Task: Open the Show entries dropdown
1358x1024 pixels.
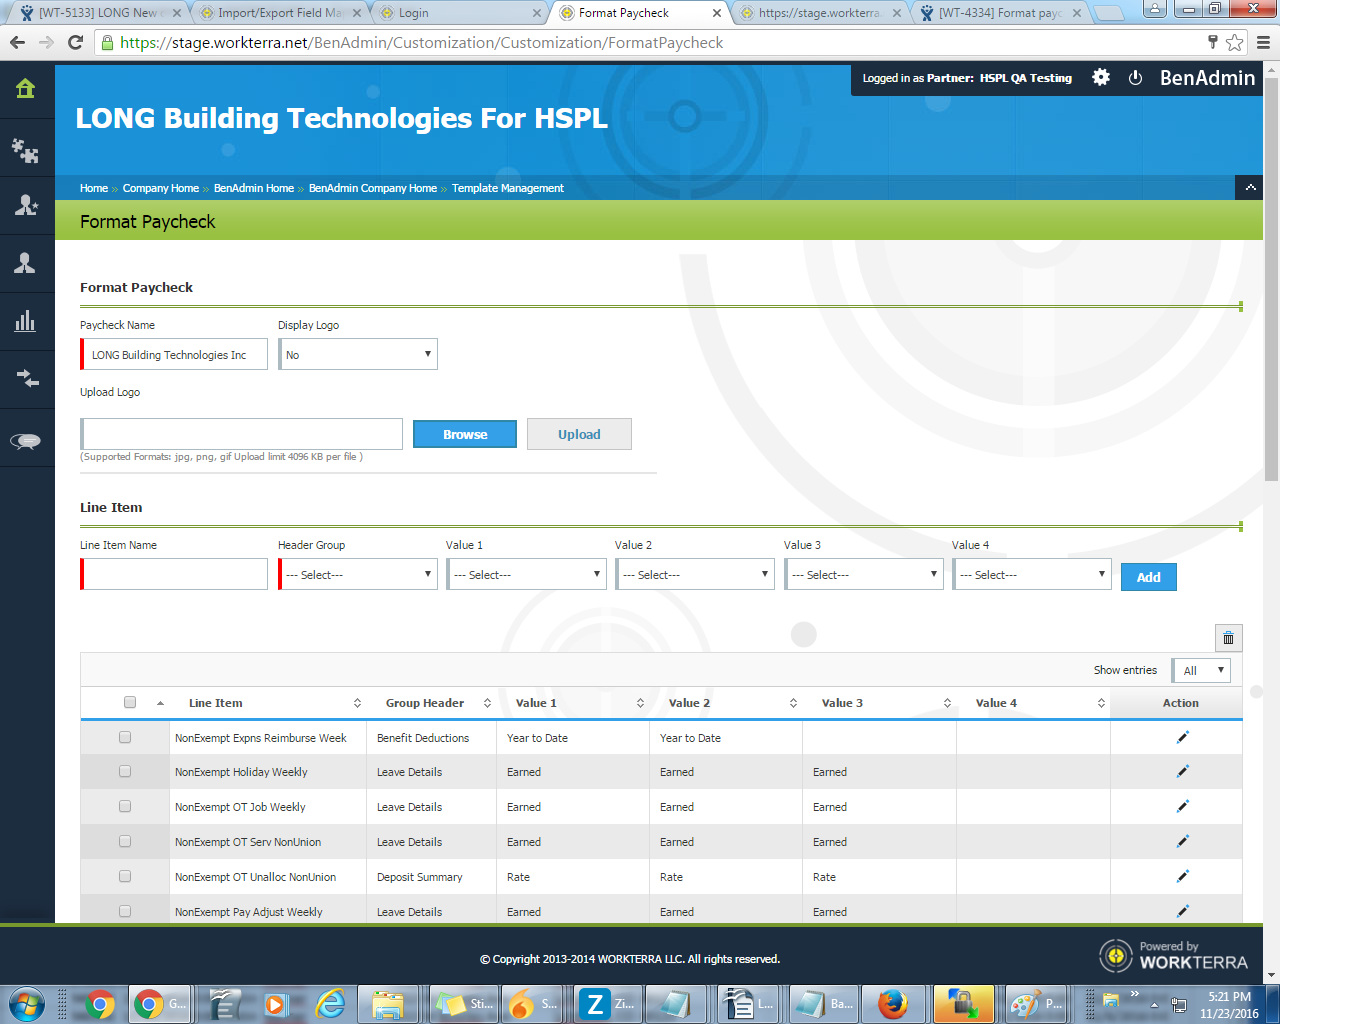Action: coord(1201,670)
